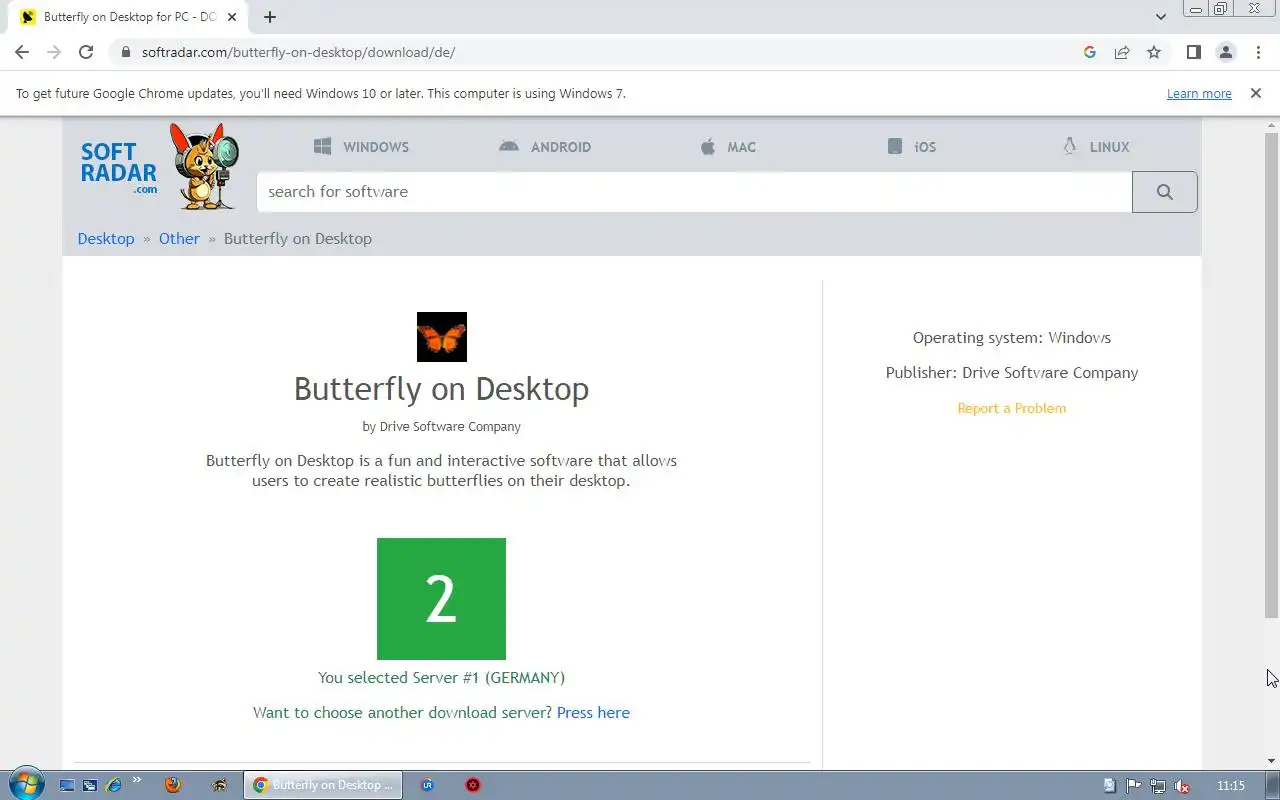Click the Butterfly on Desktop heading
Image resolution: width=1280 pixels, height=800 pixels.
[441, 389]
